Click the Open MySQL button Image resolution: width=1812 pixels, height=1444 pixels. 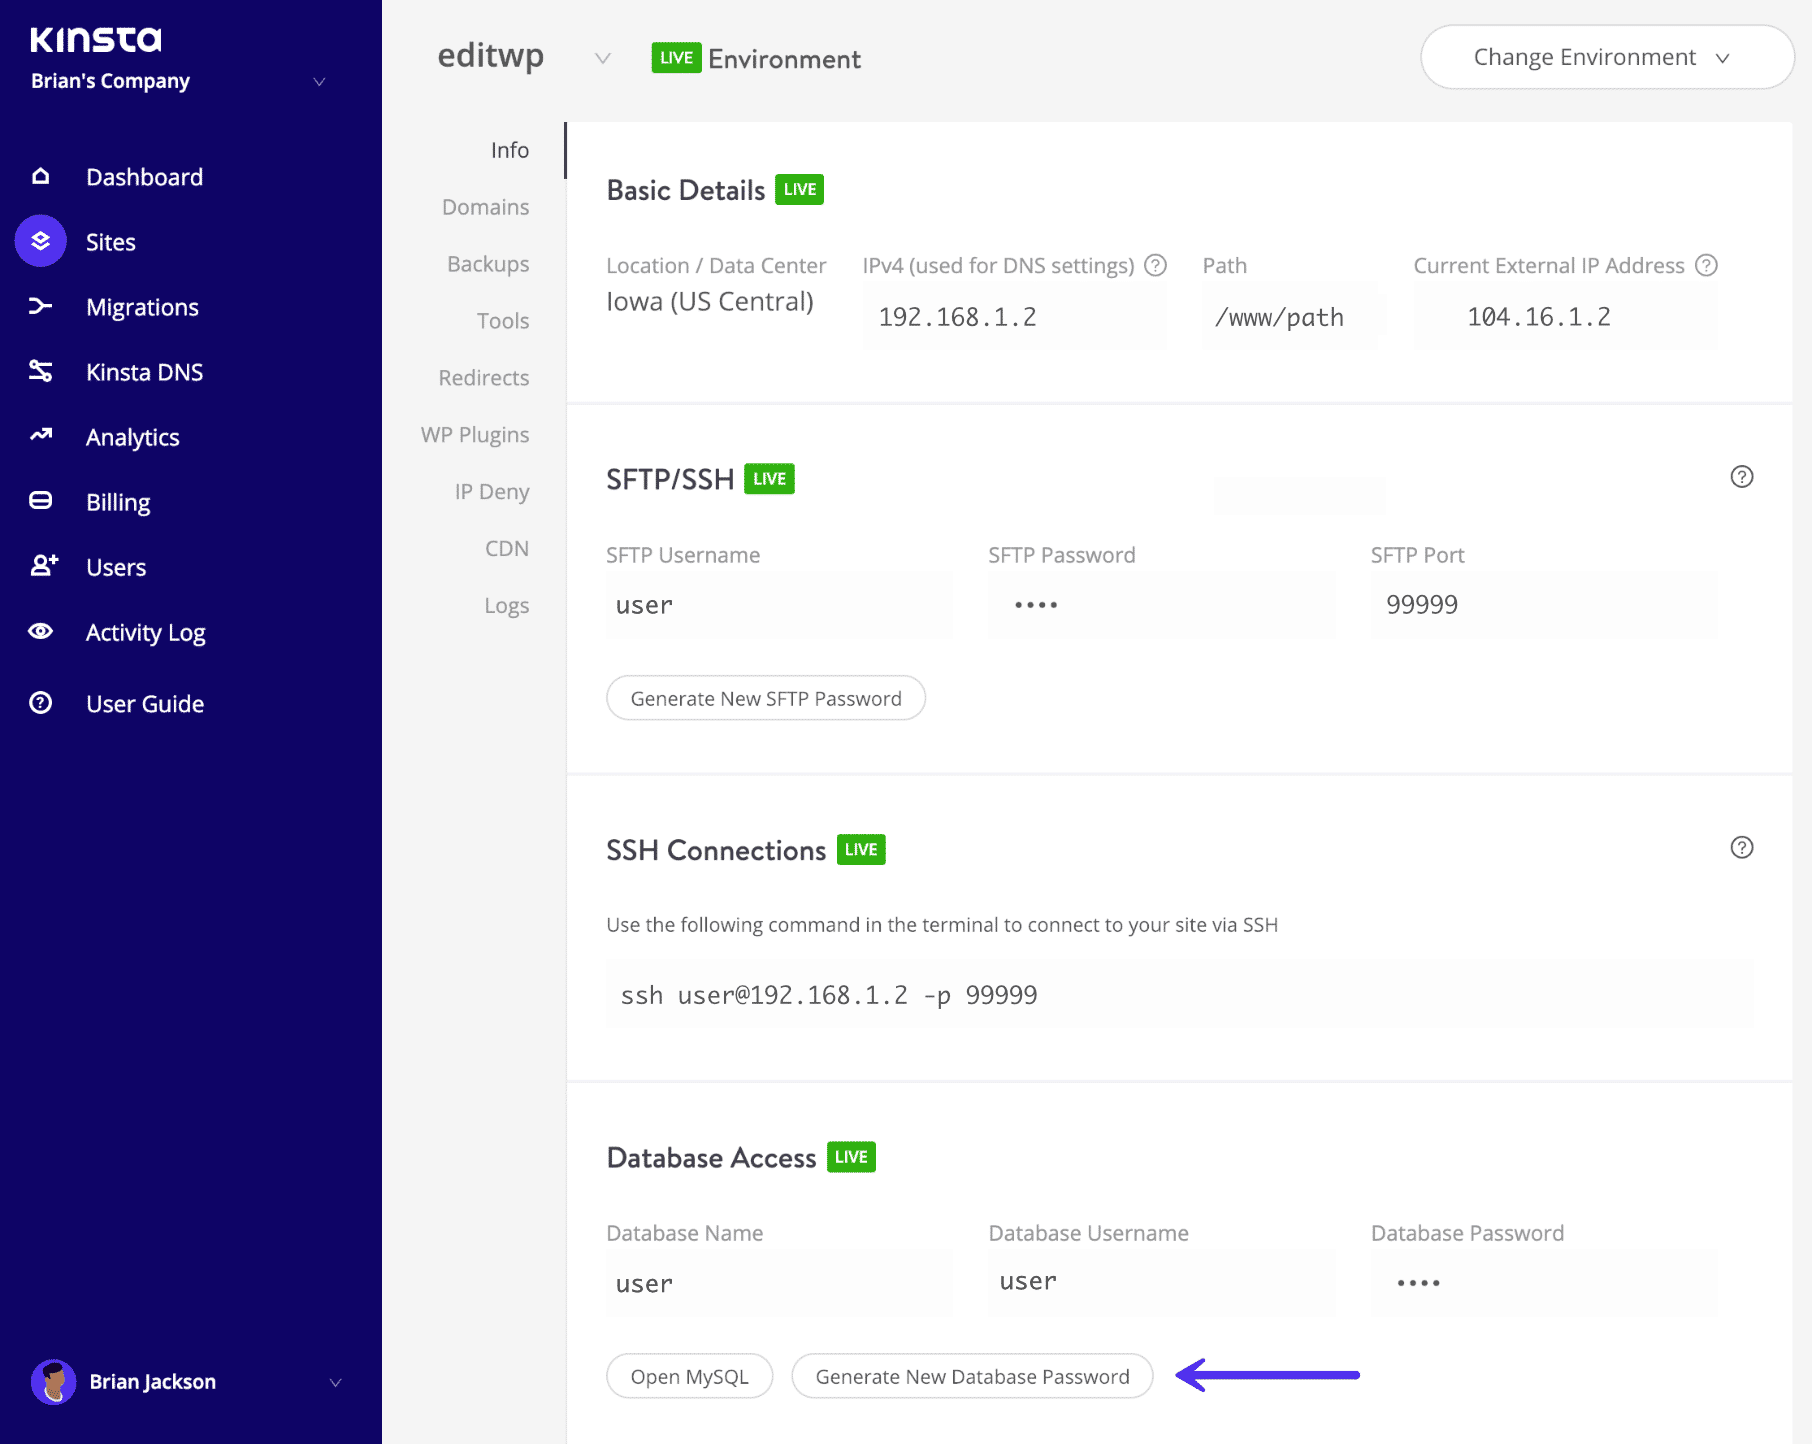(x=689, y=1376)
